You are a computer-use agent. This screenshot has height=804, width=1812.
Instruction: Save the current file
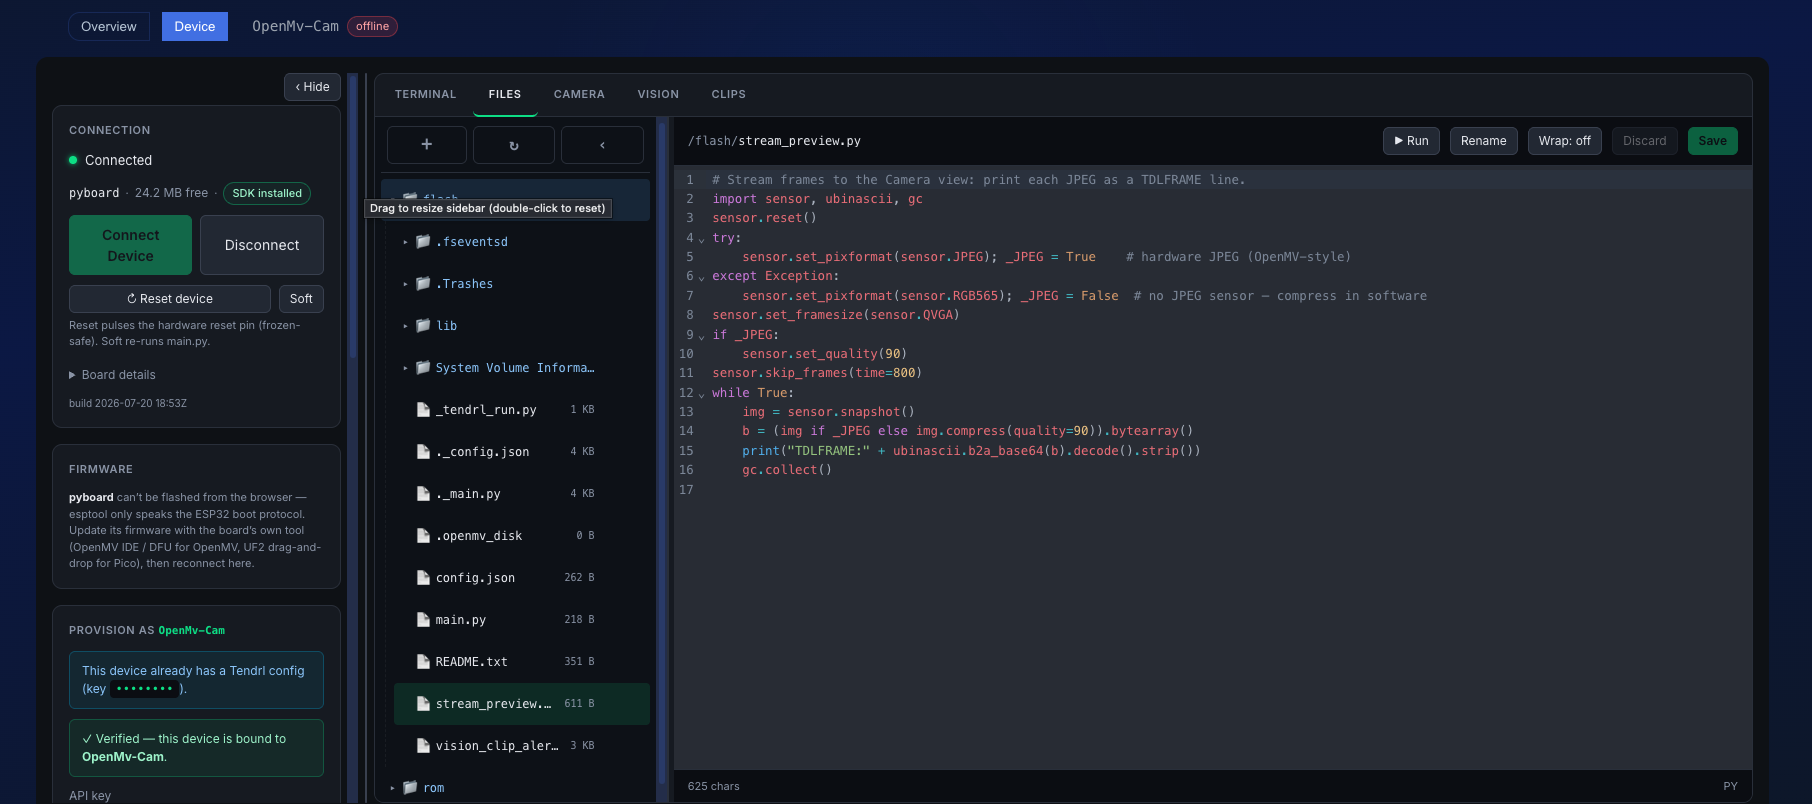(1712, 141)
